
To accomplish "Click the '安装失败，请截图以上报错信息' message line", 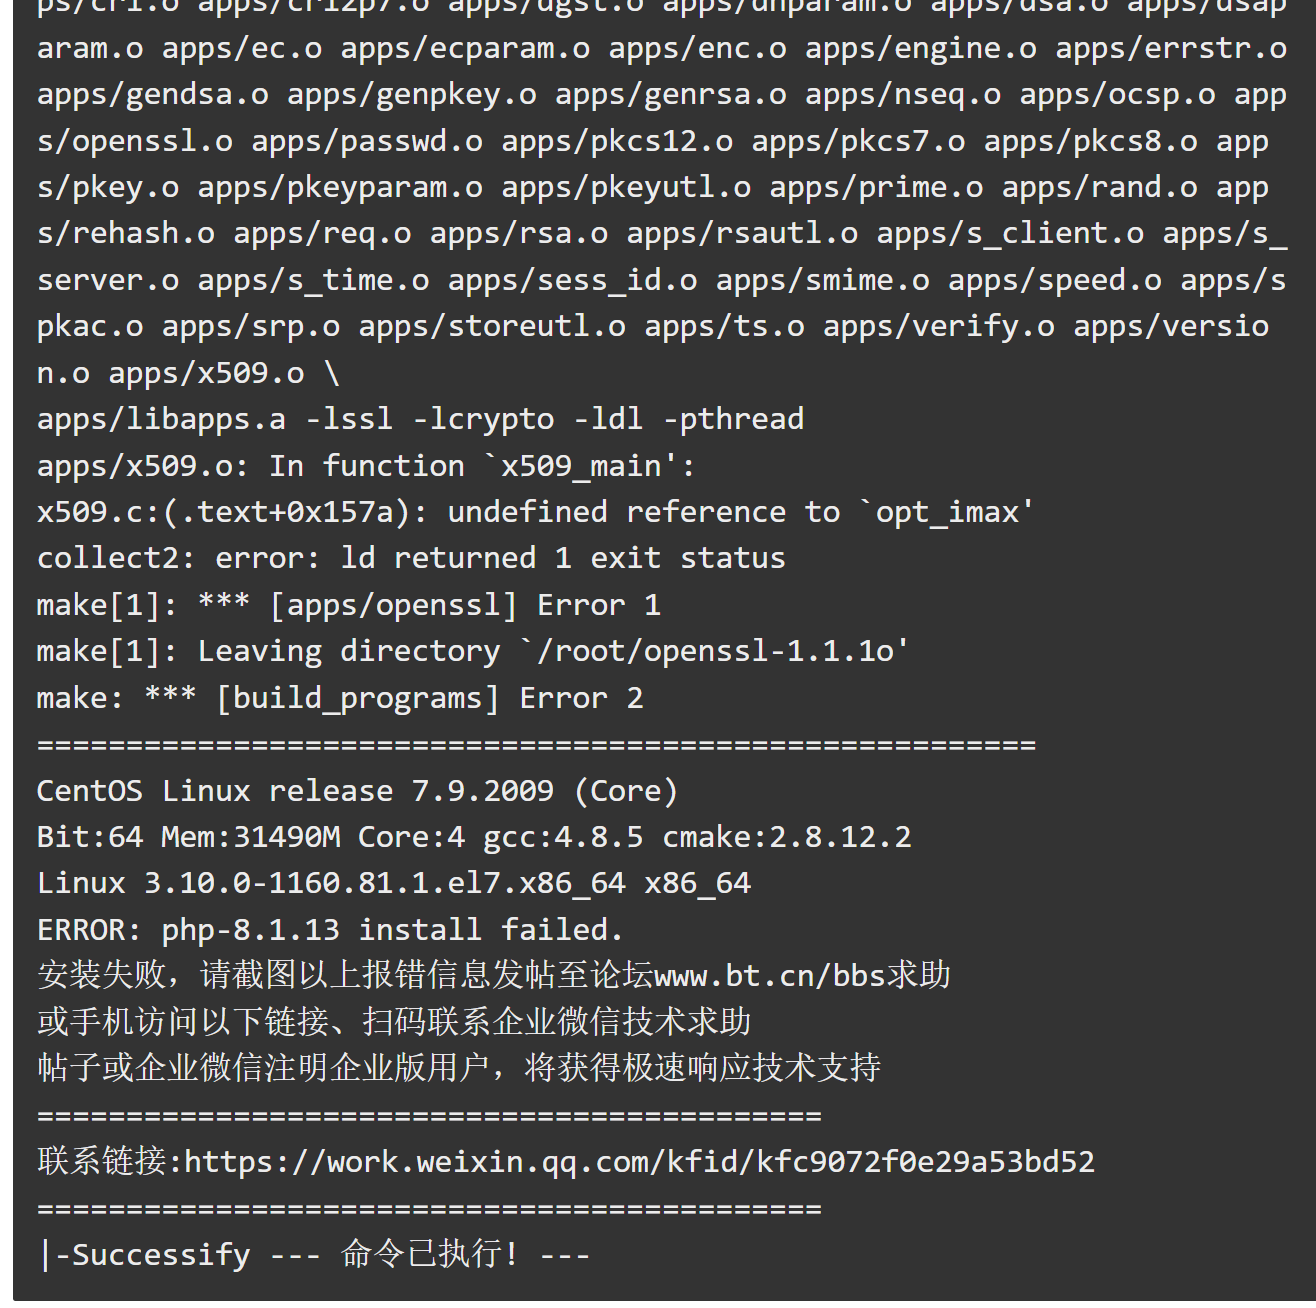I will (494, 975).
